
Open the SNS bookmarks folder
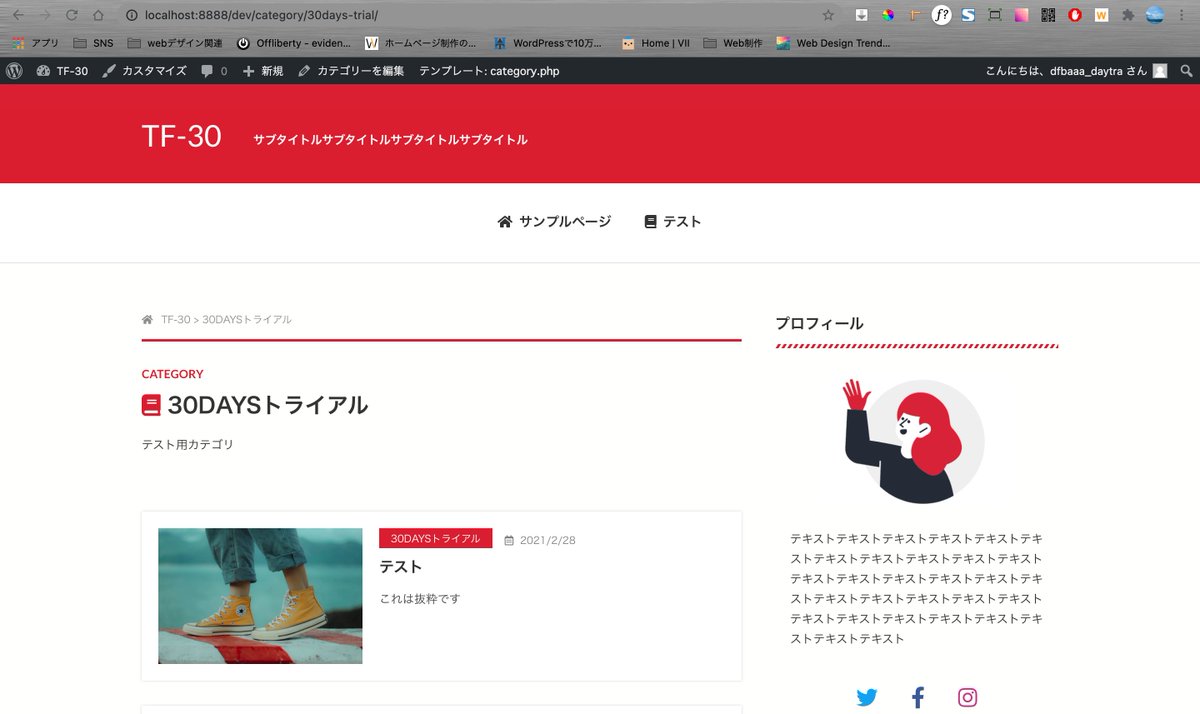coord(94,43)
